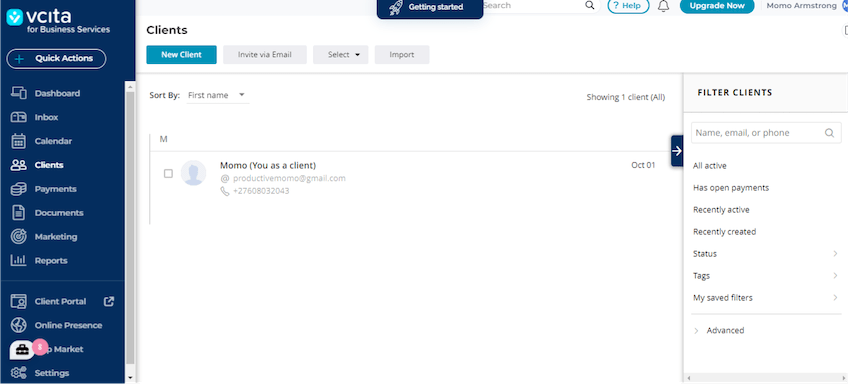Filter by Has open payments
This screenshot has height=384, width=848.
pos(731,188)
